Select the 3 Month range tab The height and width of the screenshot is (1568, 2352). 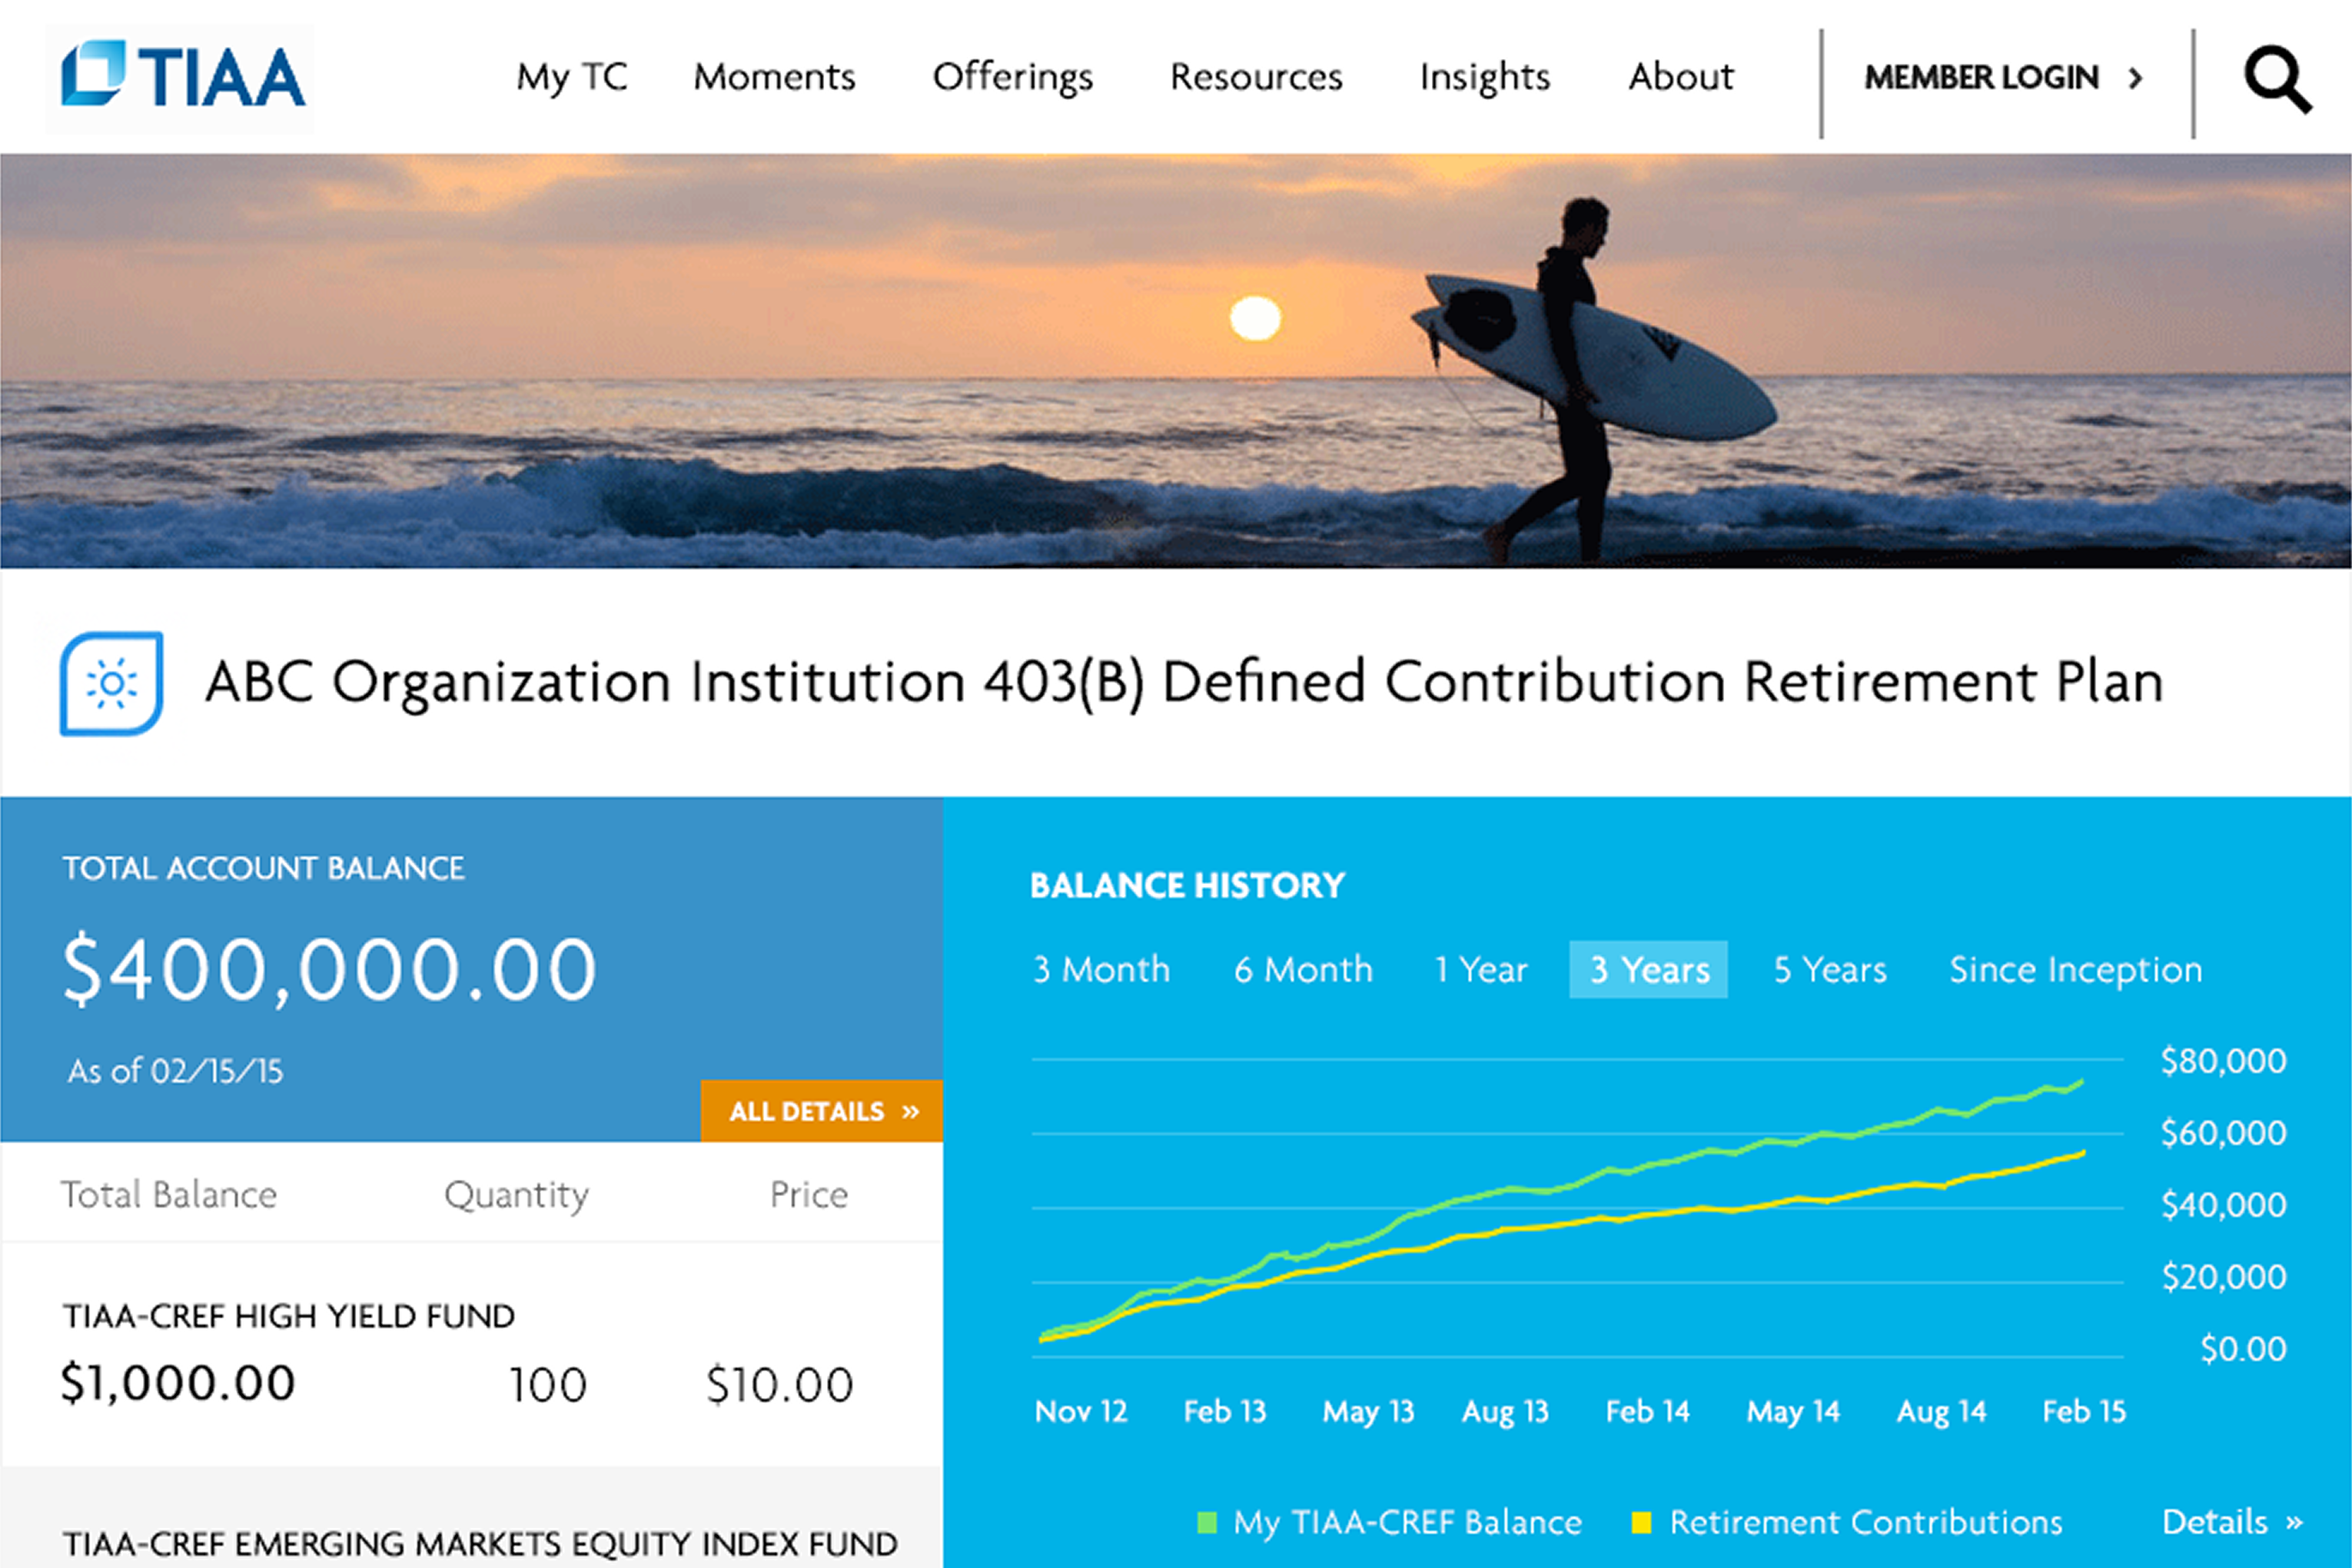pyautogui.click(x=1101, y=970)
